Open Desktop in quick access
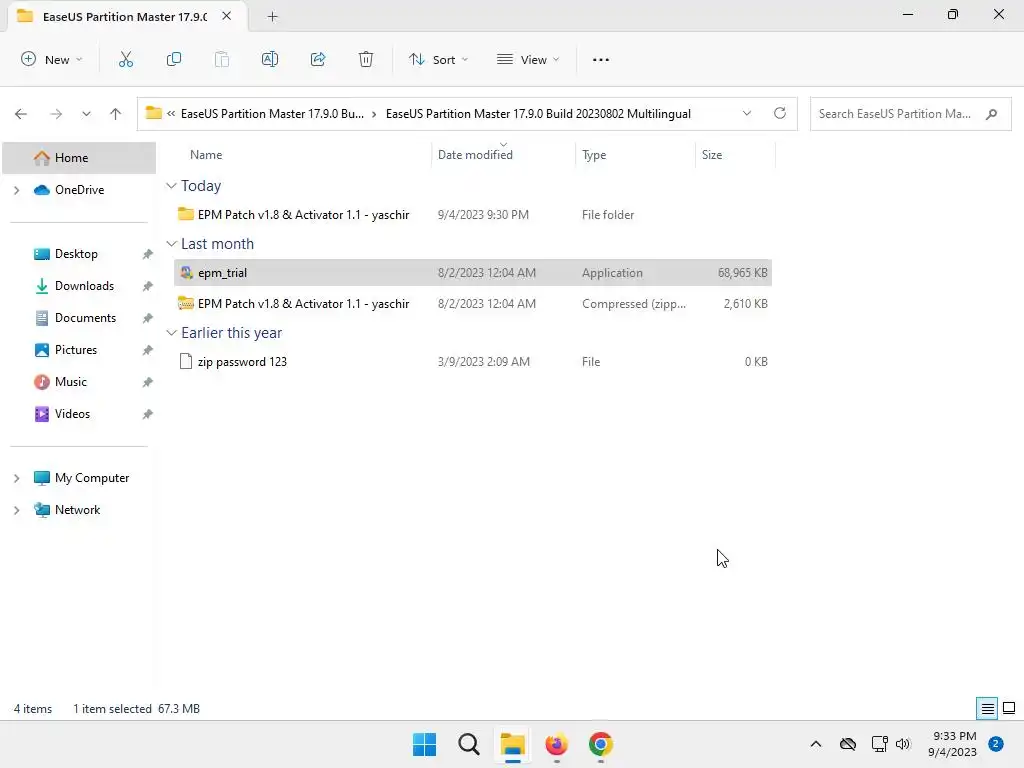The width and height of the screenshot is (1024, 768). (x=76, y=254)
